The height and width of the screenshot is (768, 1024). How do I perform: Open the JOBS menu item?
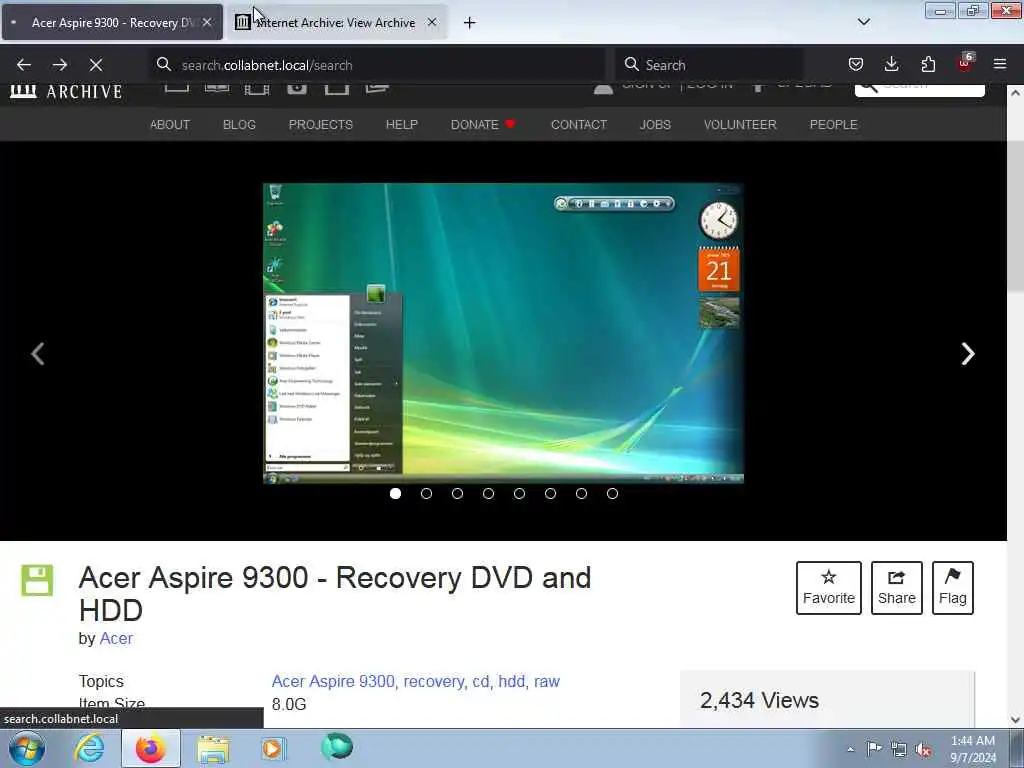[655, 124]
